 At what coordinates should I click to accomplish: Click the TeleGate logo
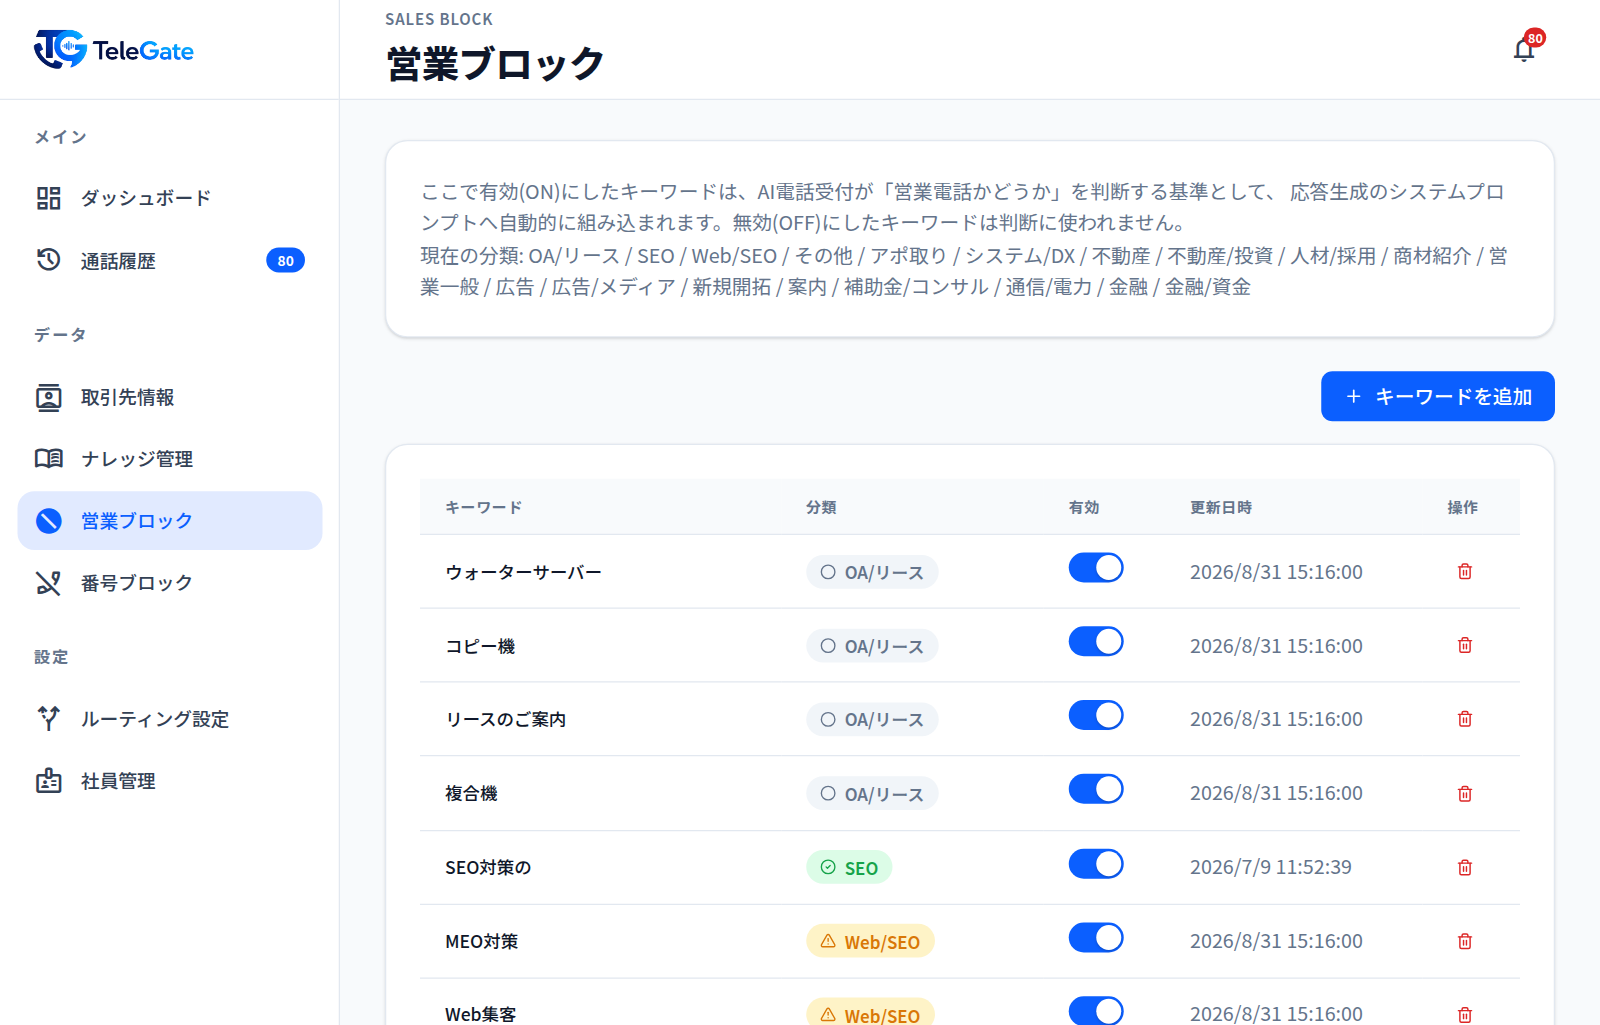tap(114, 49)
